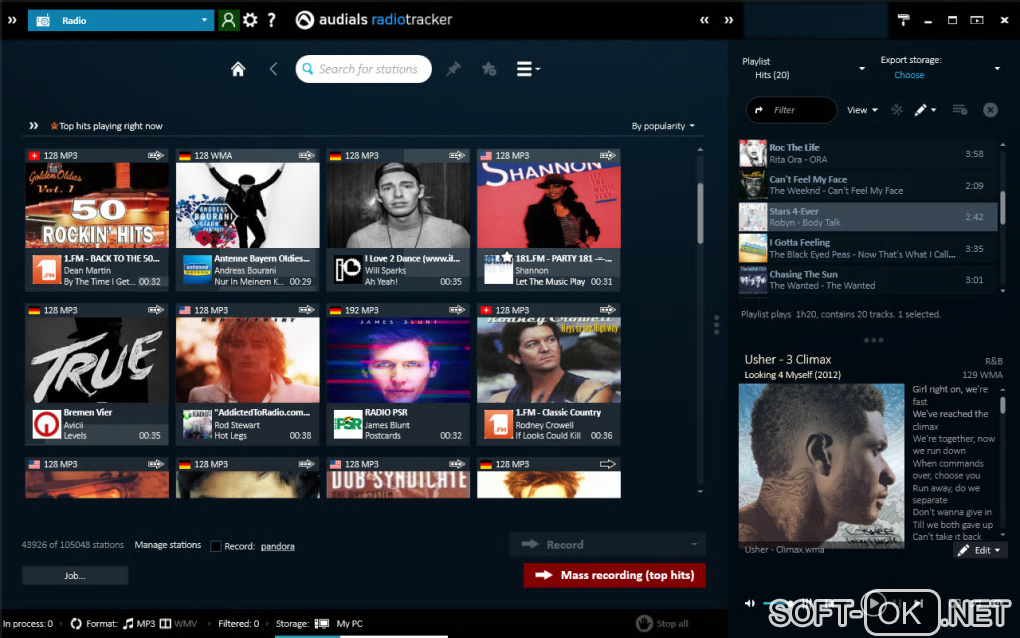Select the Can't Feel My Face track
The height and width of the screenshot is (638, 1020).
[868, 185]
